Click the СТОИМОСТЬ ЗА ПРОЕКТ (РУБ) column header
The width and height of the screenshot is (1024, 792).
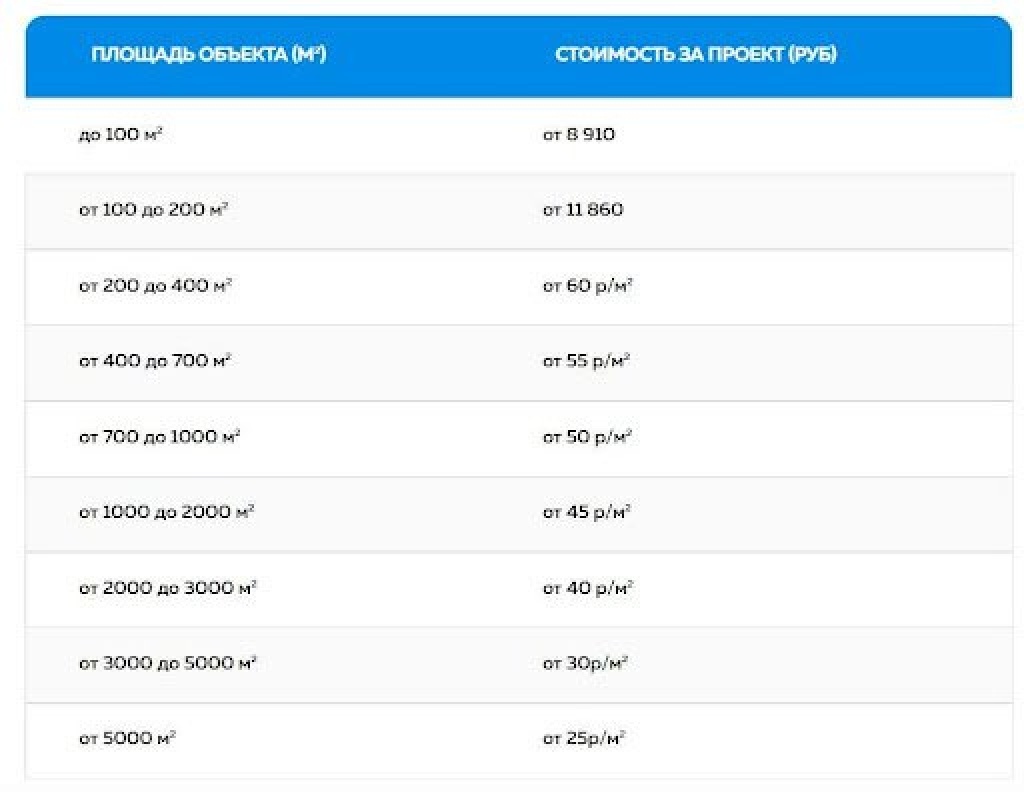pos(696,55)
